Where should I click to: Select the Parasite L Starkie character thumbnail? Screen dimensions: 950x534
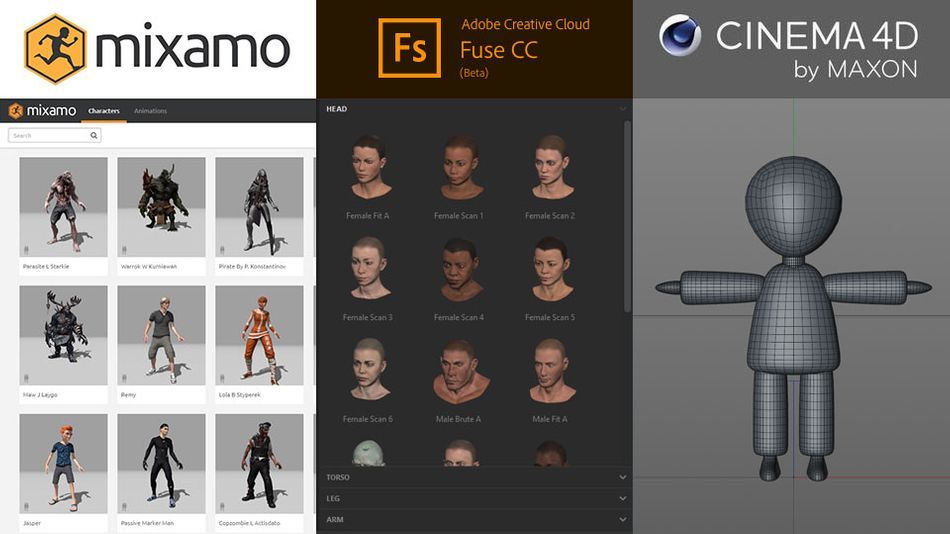click(x=64, y=207)
